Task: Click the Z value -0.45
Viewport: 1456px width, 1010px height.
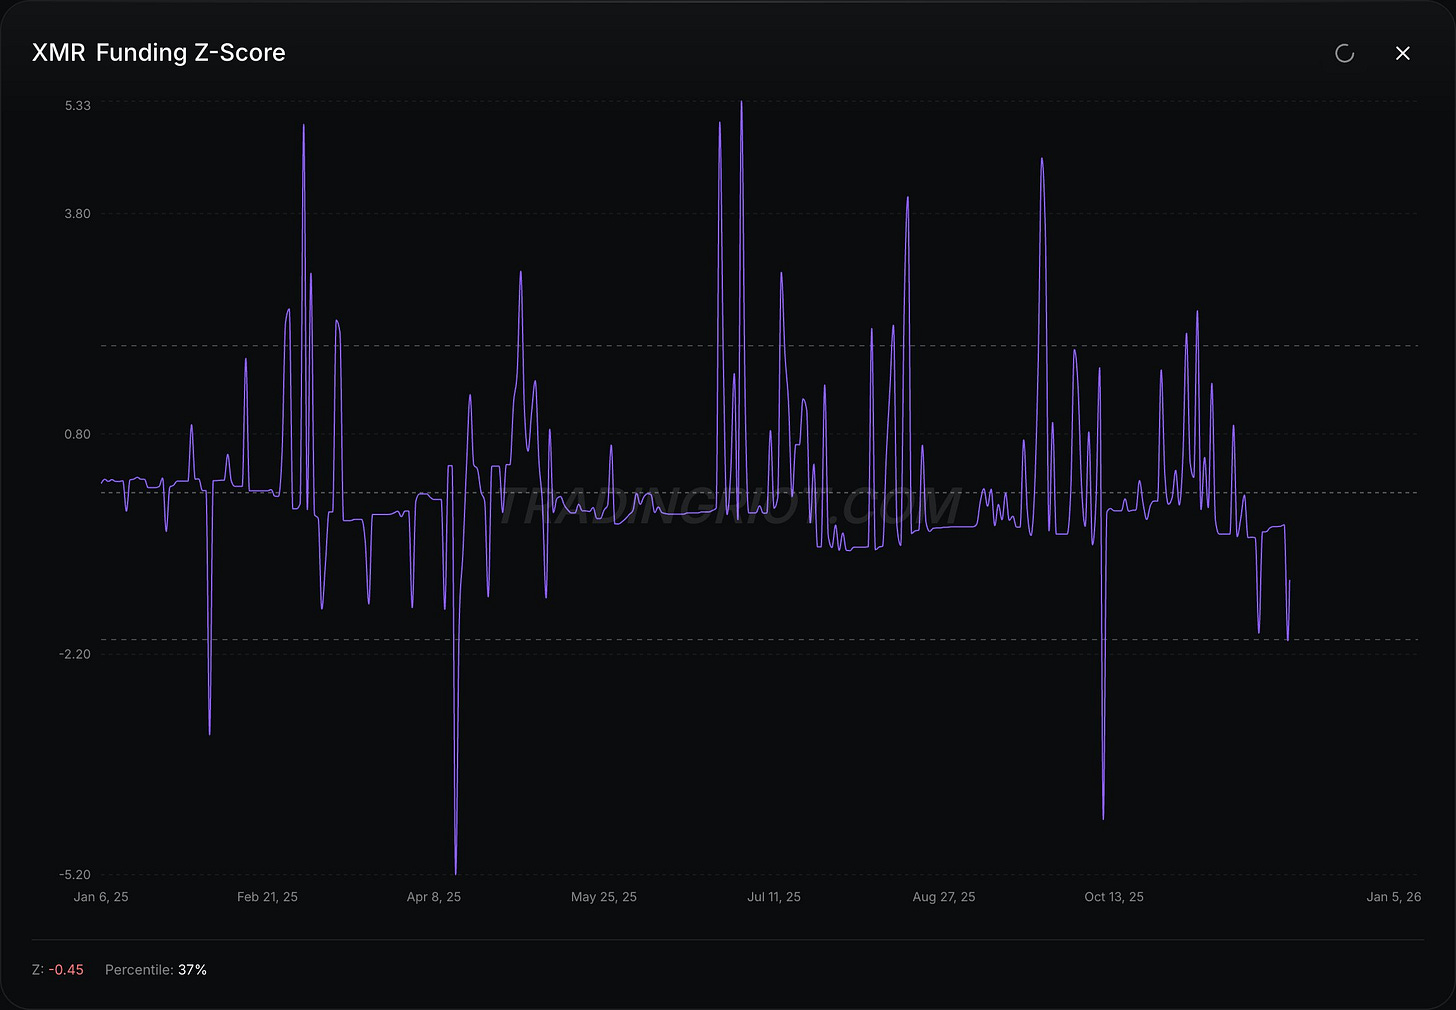Action: (x=66, y=970)
